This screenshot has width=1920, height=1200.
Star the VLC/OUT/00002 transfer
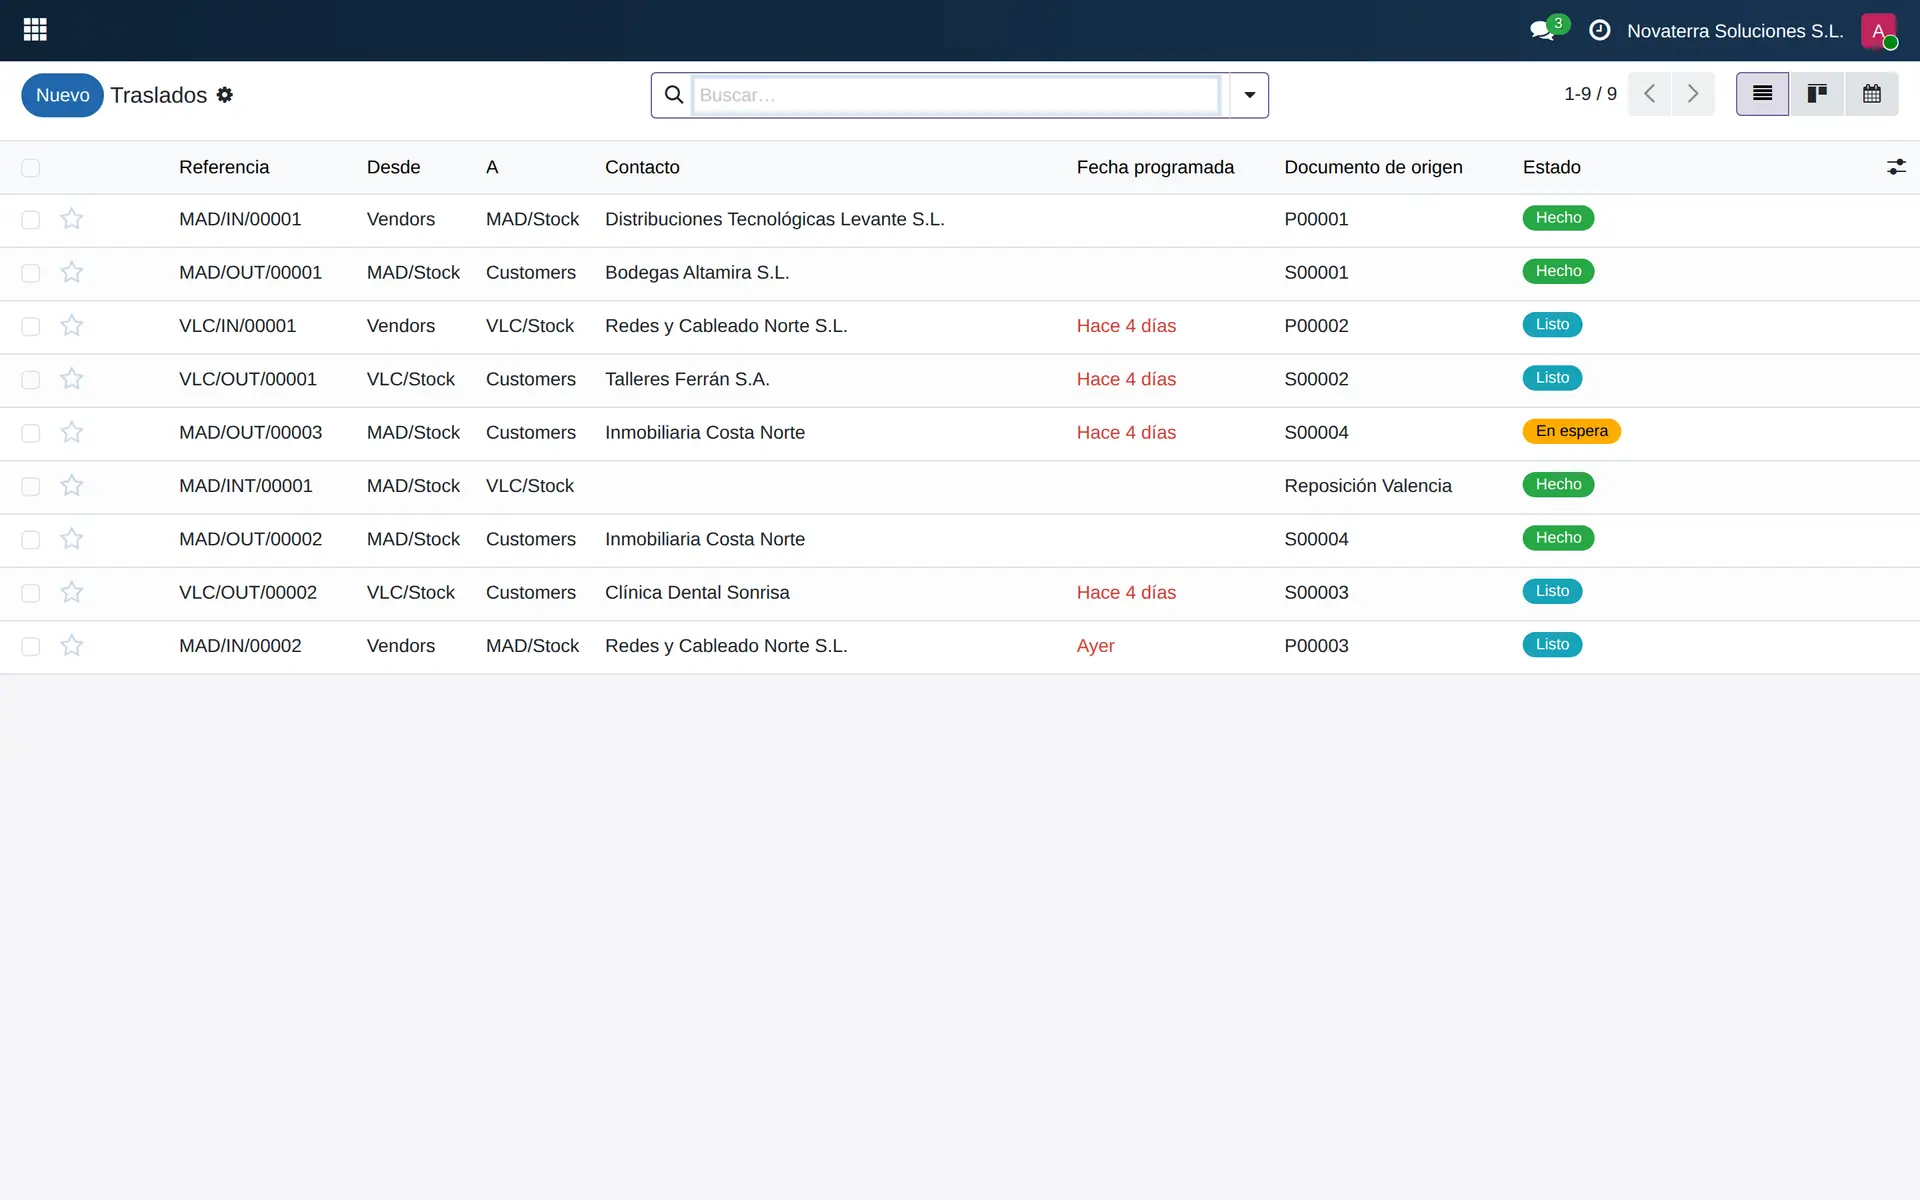pyautogui.click(x=71, y=592)
